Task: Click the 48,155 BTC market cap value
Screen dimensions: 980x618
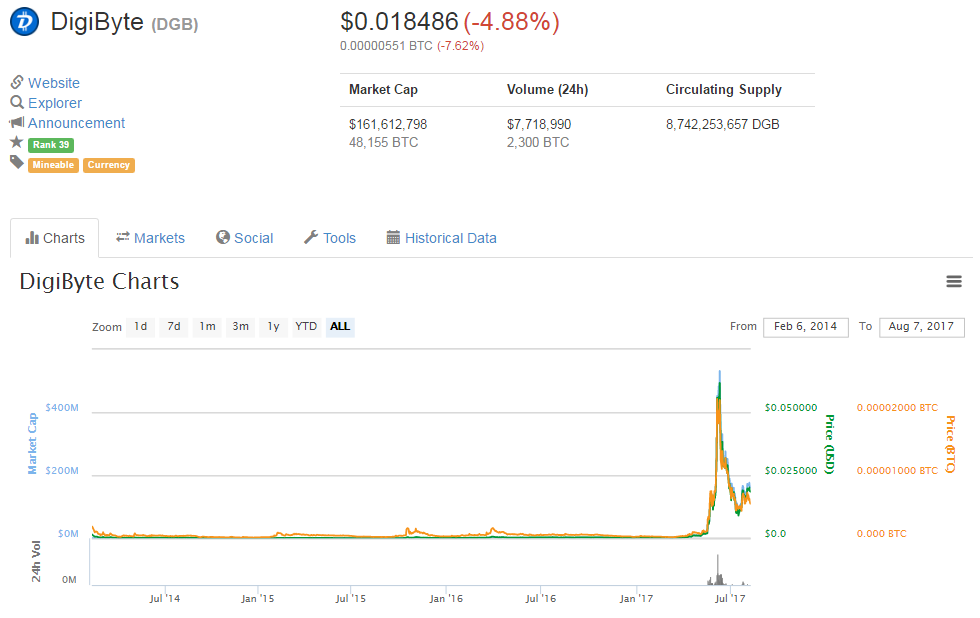Action: pyautogui.click(x=384, y=142)
